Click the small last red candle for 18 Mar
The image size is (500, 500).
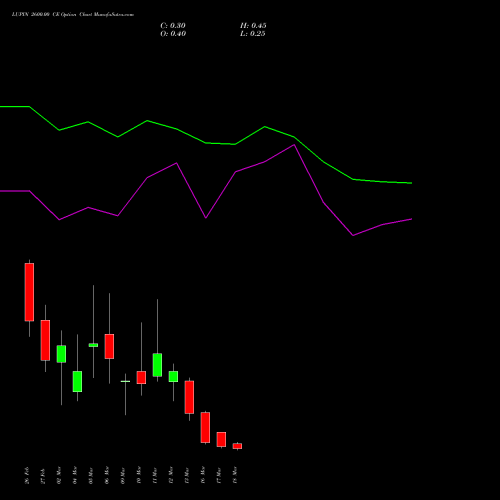[x=237, y=446]
